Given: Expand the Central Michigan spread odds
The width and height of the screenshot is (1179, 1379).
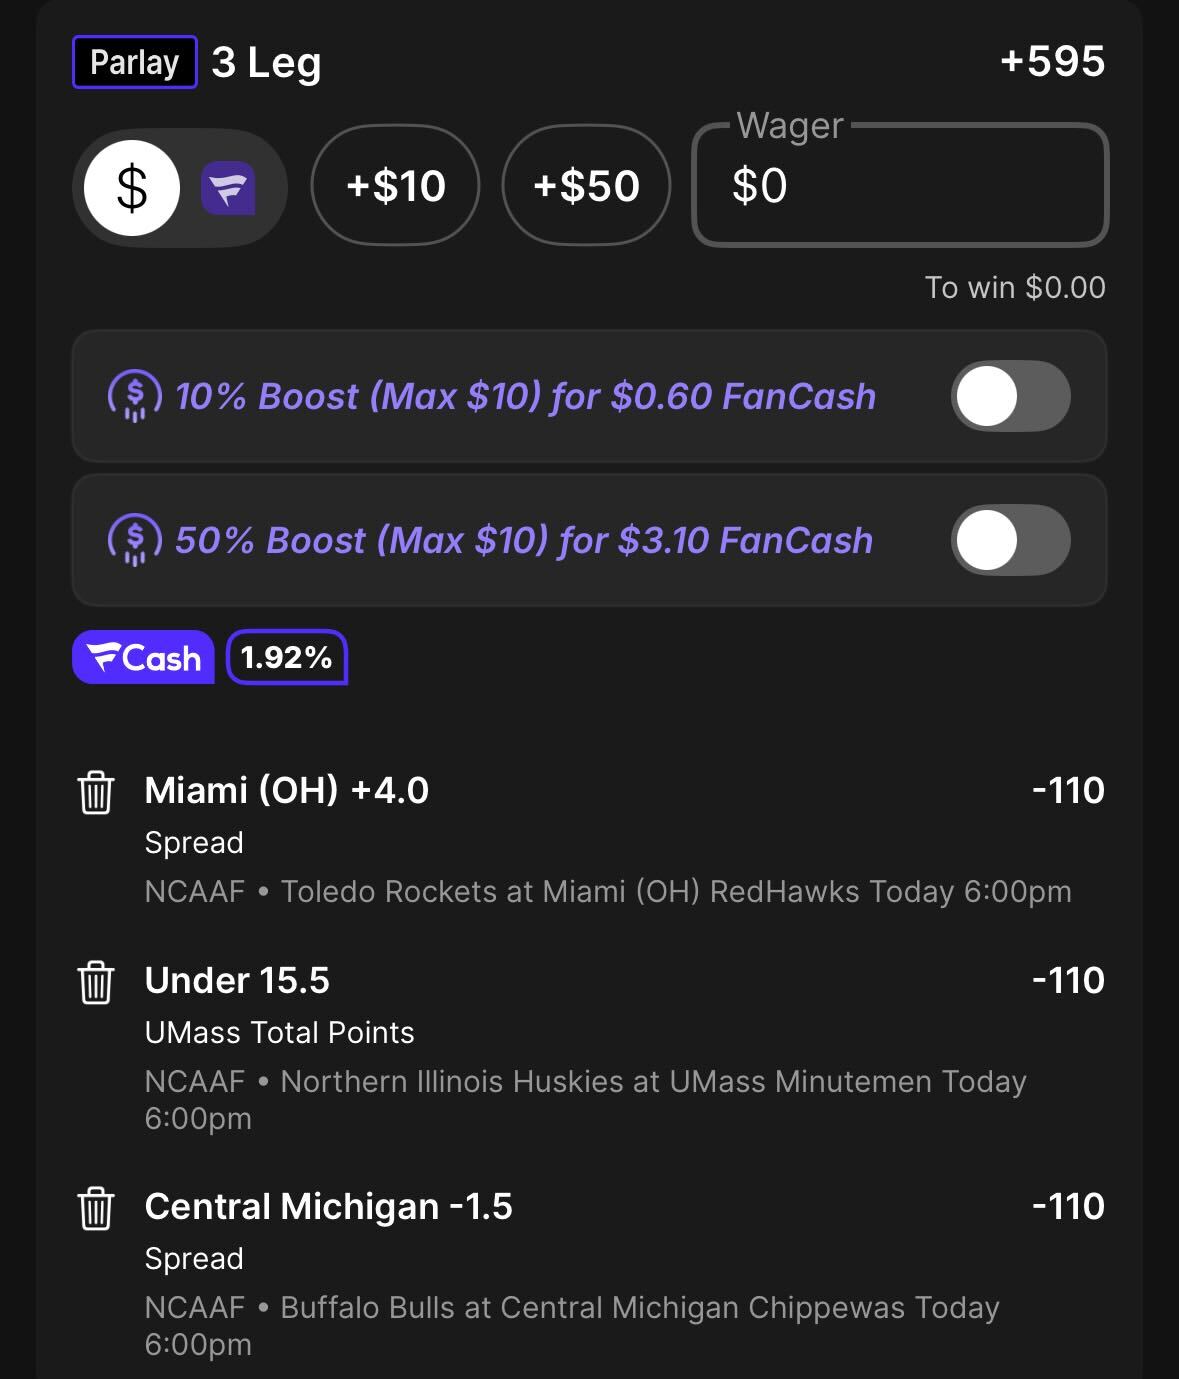Looking at the screenshot, I should [x=1070, y=1207].
